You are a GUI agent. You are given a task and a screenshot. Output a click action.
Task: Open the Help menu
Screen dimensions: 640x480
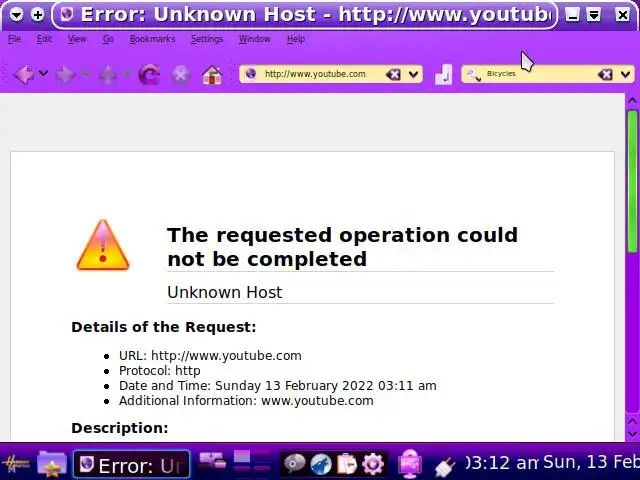pyautogui.click(x=296, y=39)
